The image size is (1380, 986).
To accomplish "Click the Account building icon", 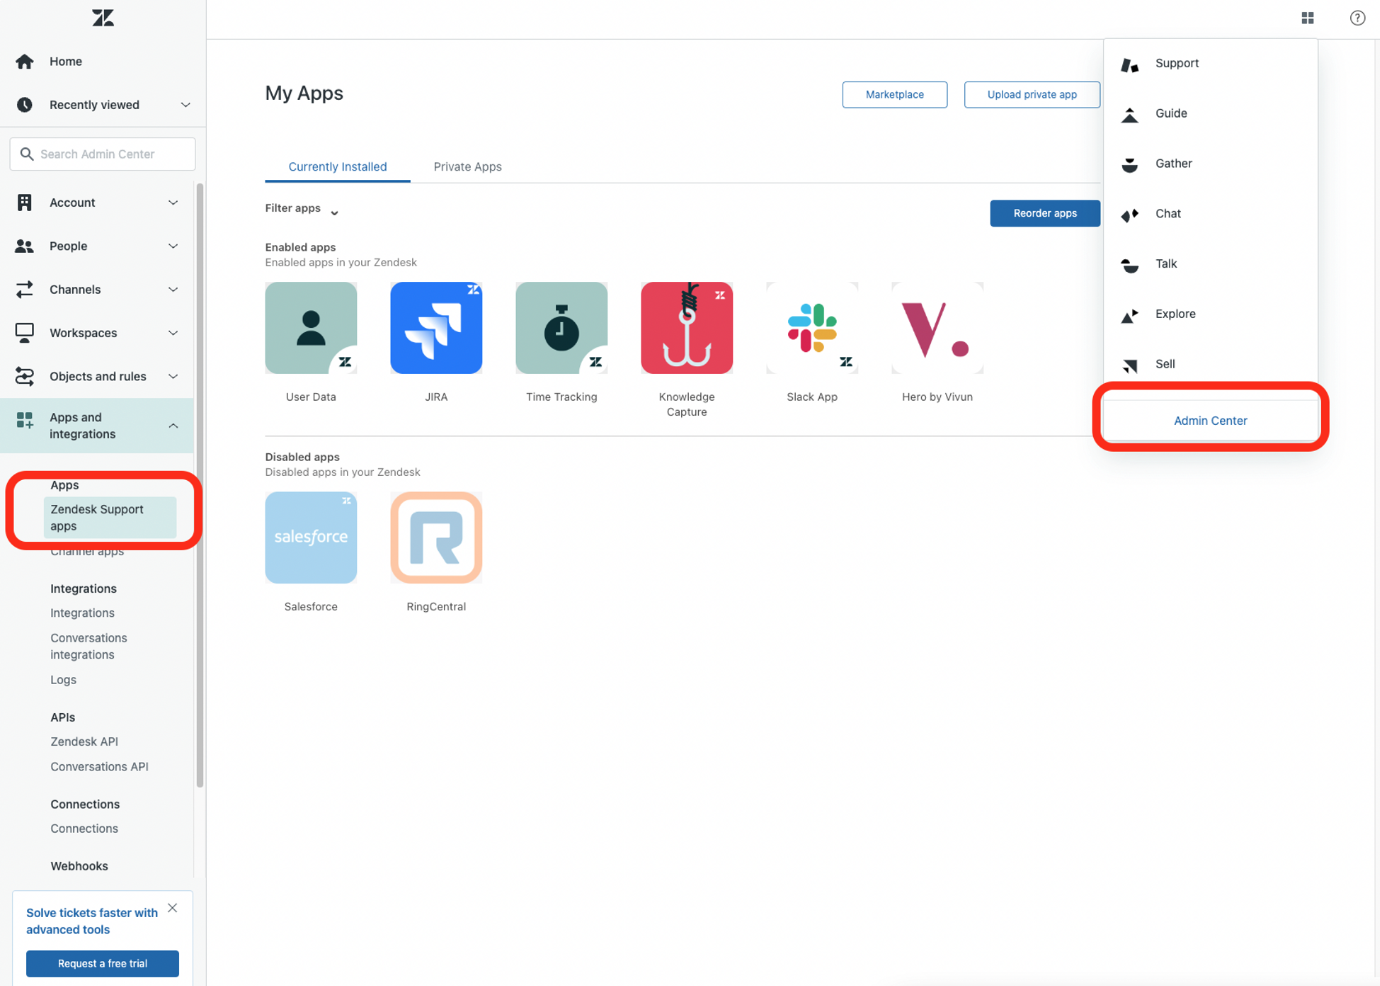I will [x=25, y=203].
